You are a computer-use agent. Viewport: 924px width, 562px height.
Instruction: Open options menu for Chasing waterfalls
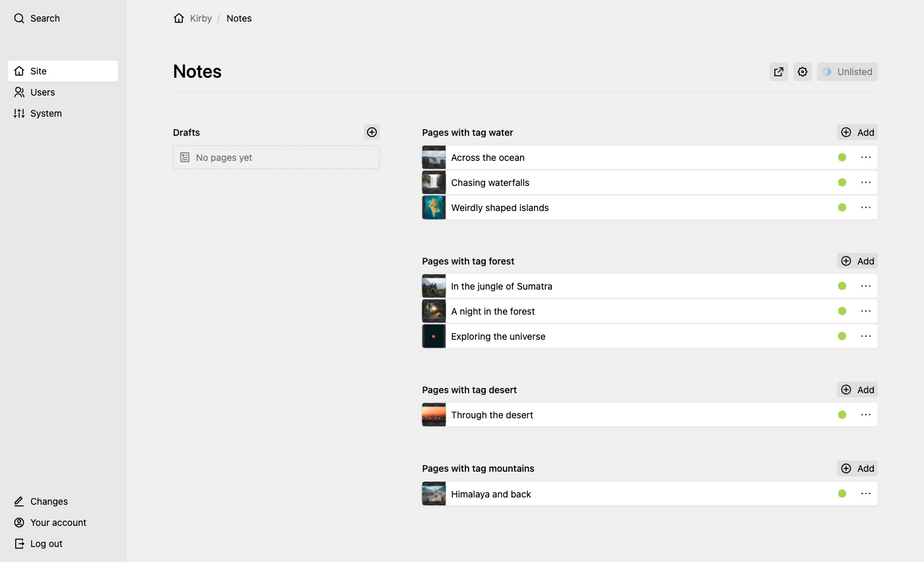pos(866,183)
